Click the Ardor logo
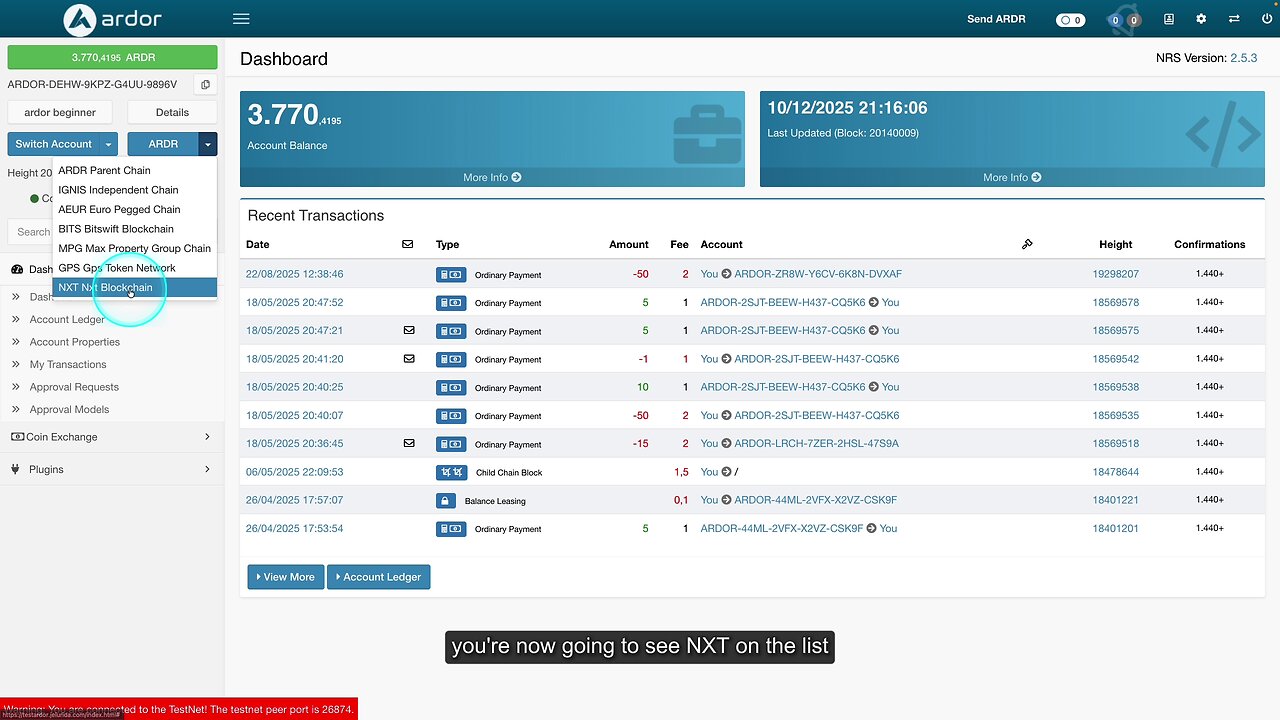 pyautogui.click(x=111, y=19)
